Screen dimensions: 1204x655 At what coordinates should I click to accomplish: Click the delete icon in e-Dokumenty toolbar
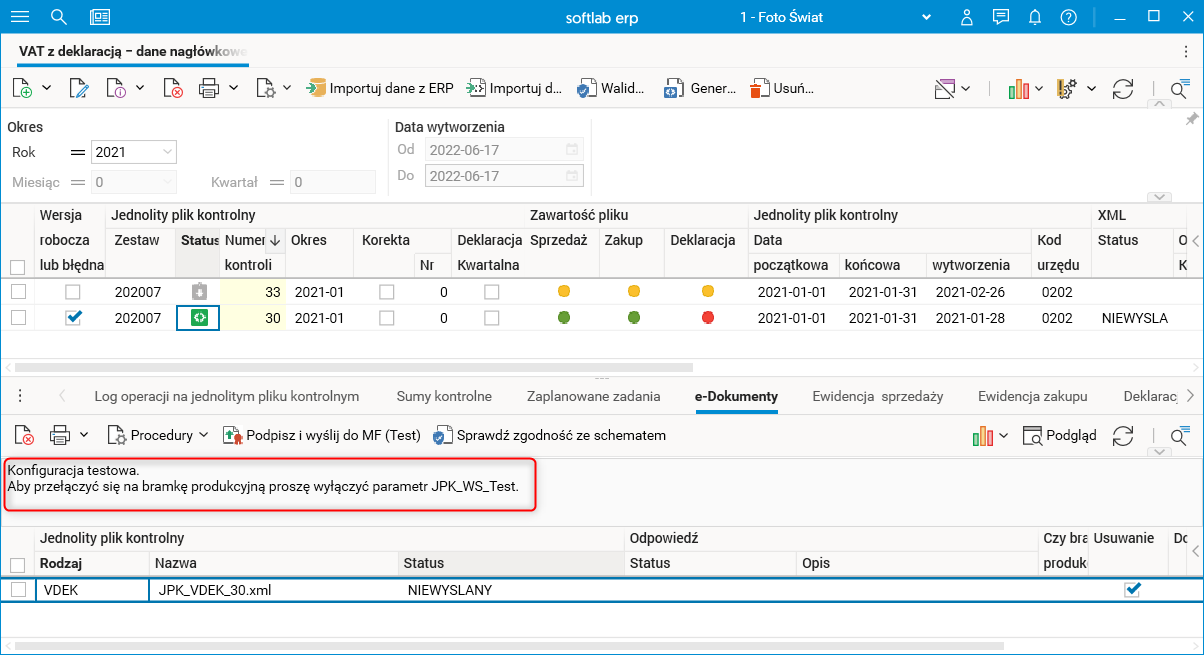[x=24, y=435]
